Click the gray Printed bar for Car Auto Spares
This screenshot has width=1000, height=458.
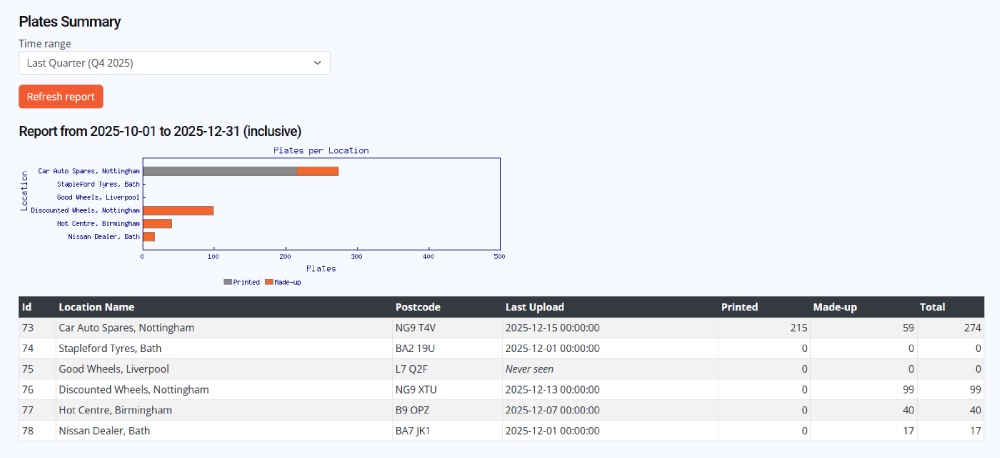219,171
